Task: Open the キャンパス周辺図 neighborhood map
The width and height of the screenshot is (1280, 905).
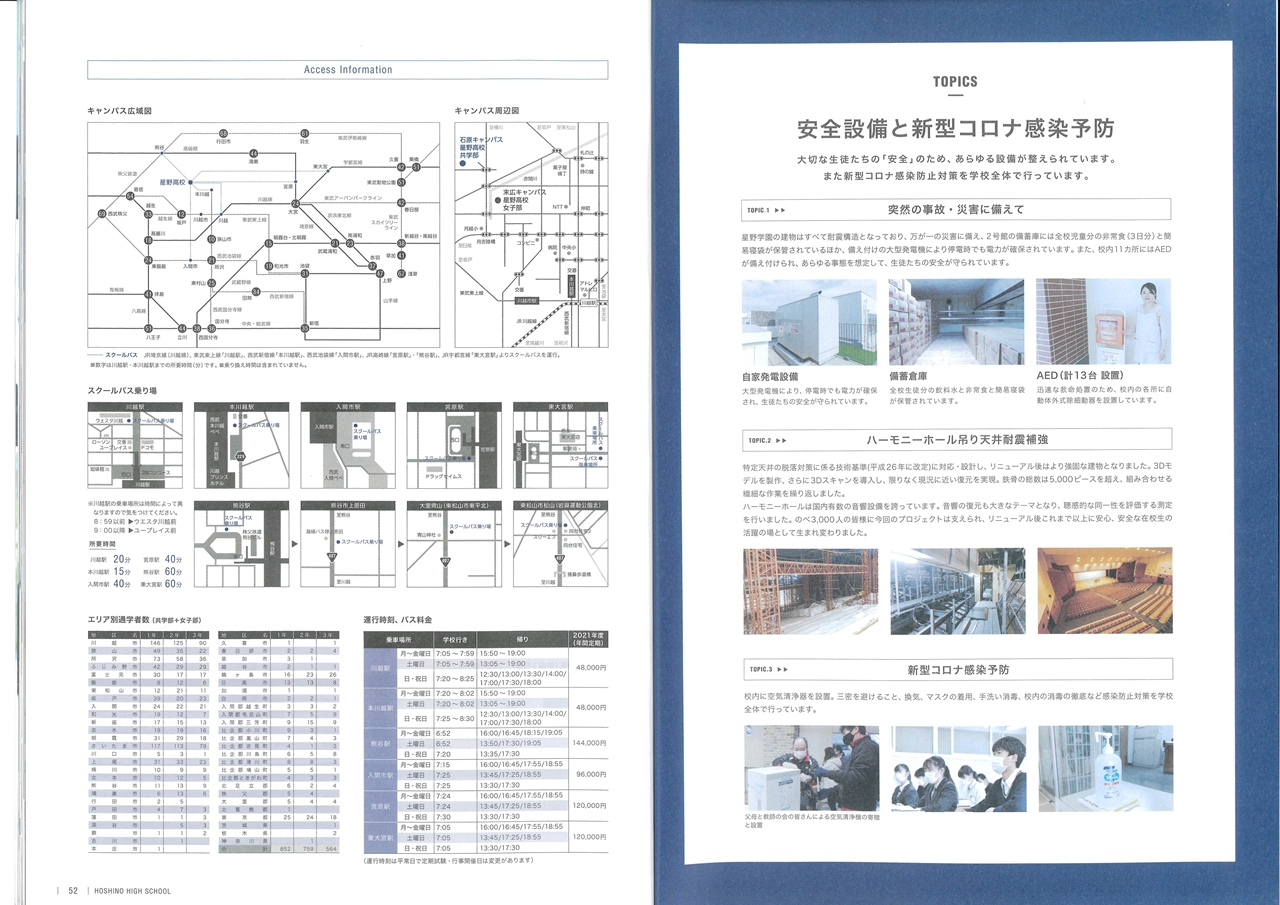Action: pyautogui.click(x=530, y=237)
